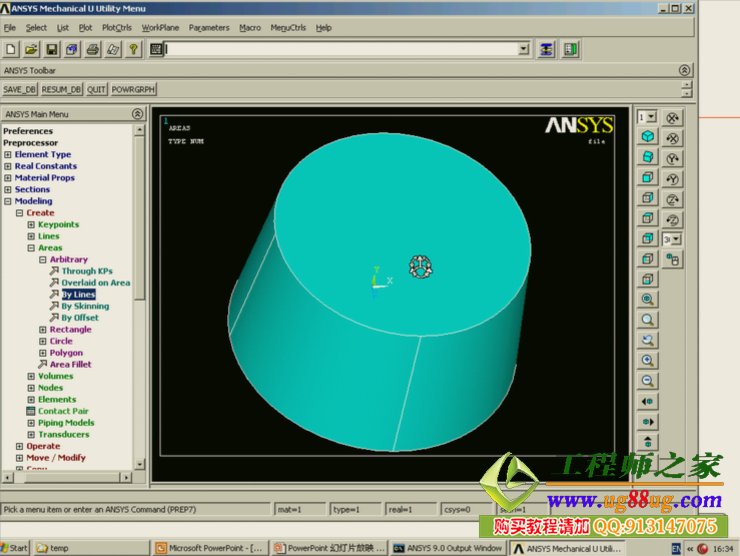Viewport: 740px width, 556px height.
Task: Open the window number dropdown showing 1
Action: (x=652, y=117)
